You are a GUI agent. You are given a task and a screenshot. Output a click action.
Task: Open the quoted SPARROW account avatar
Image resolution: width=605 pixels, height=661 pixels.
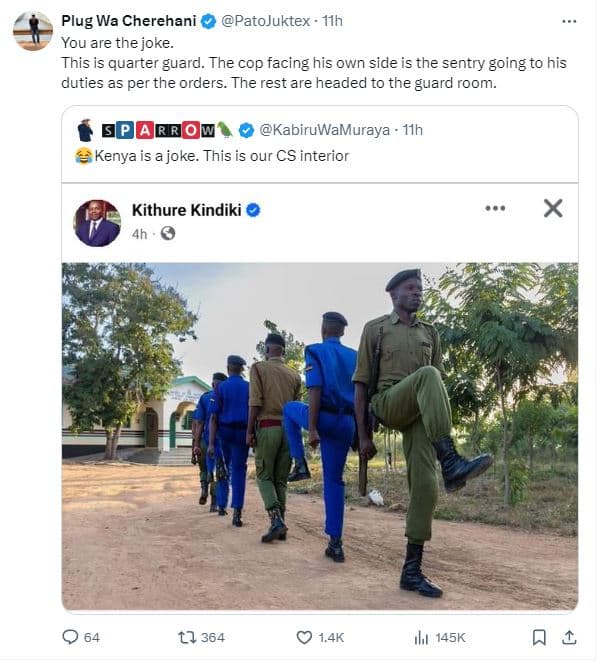point(86,130)
